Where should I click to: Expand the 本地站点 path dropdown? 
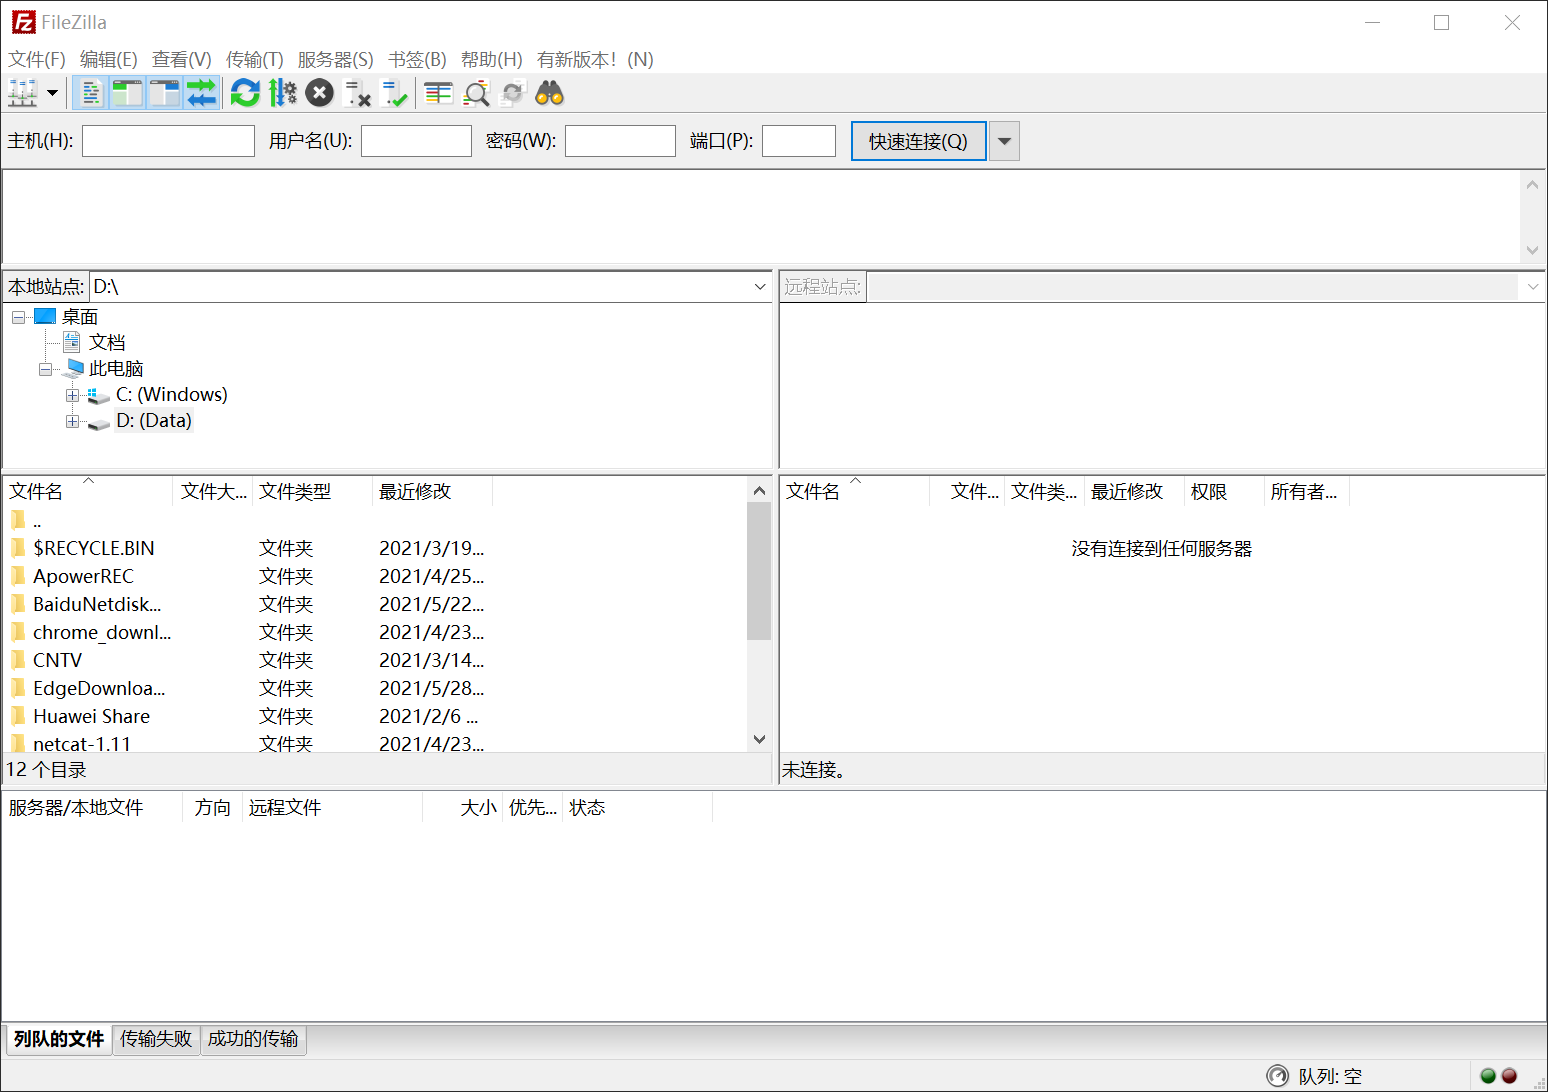coord(760,287)
